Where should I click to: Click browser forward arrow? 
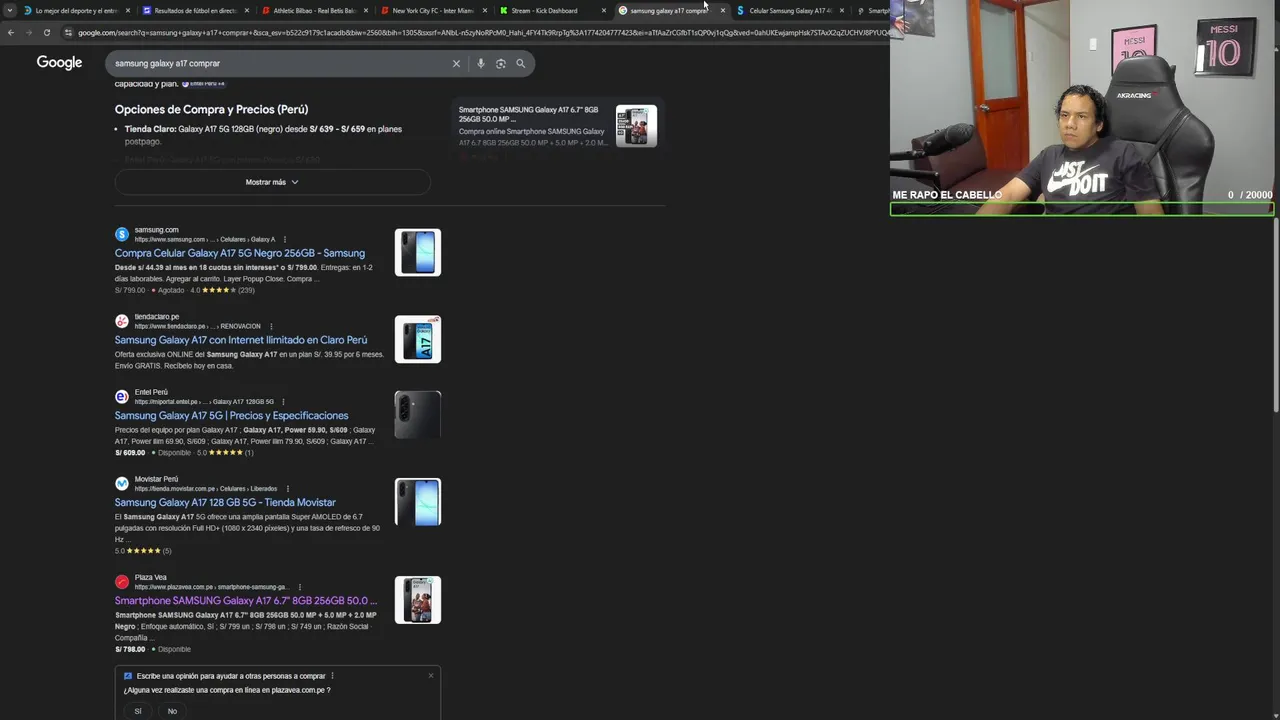[x=28, y=33]
